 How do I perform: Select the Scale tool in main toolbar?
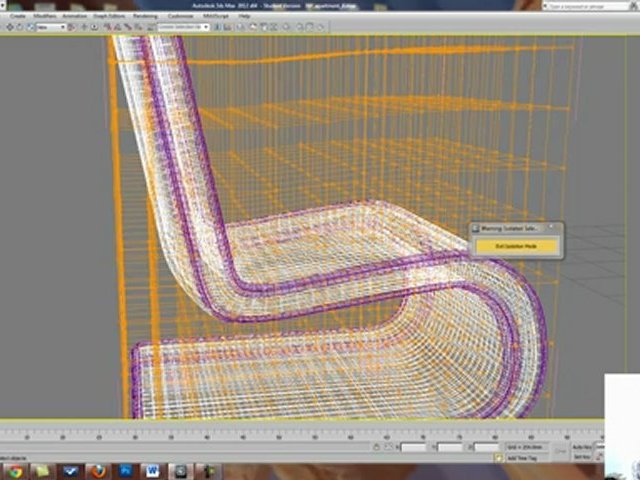click(x=30, y=27)
